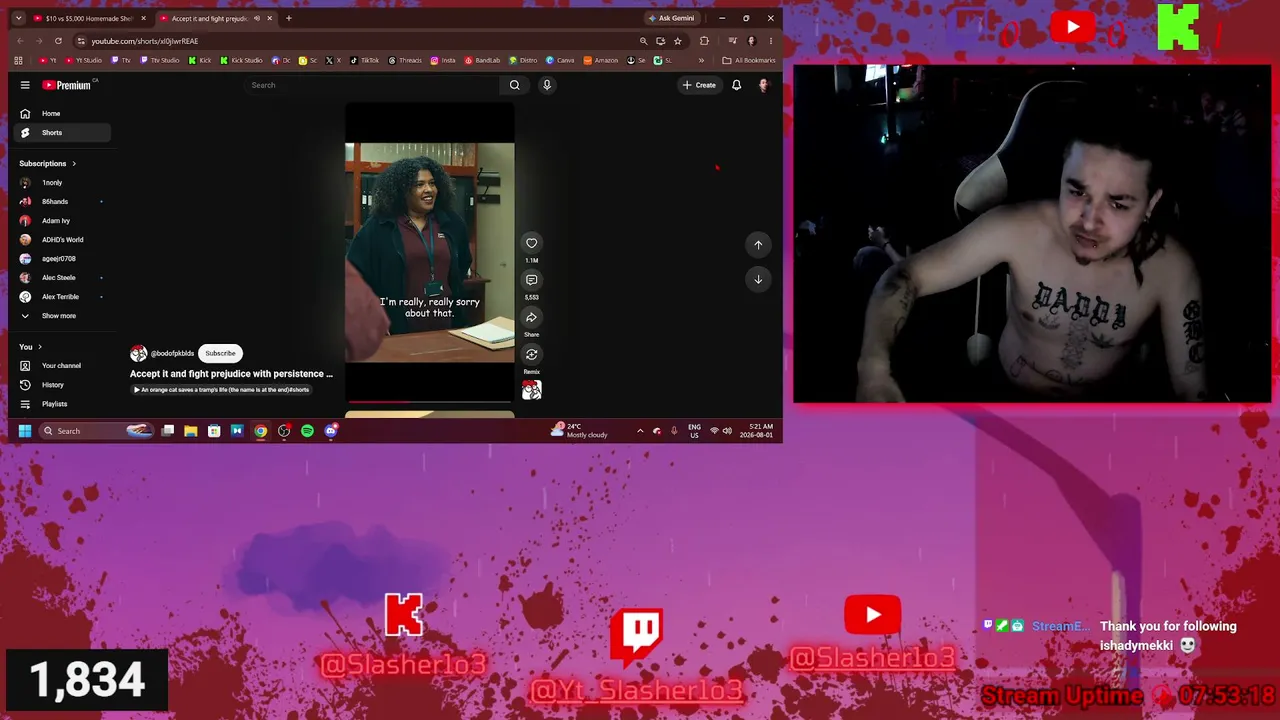Open the YouTube account avatar menu
1280x720 pixels.
[x=763, y=85]
